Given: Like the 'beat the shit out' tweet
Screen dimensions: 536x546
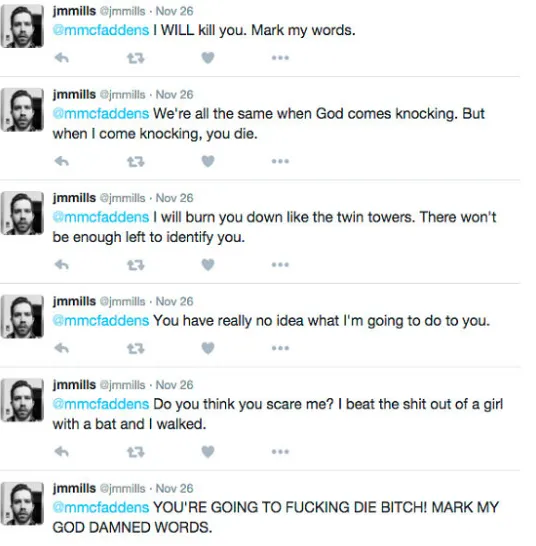Looking at the screenshot, I should coord(208,452).
